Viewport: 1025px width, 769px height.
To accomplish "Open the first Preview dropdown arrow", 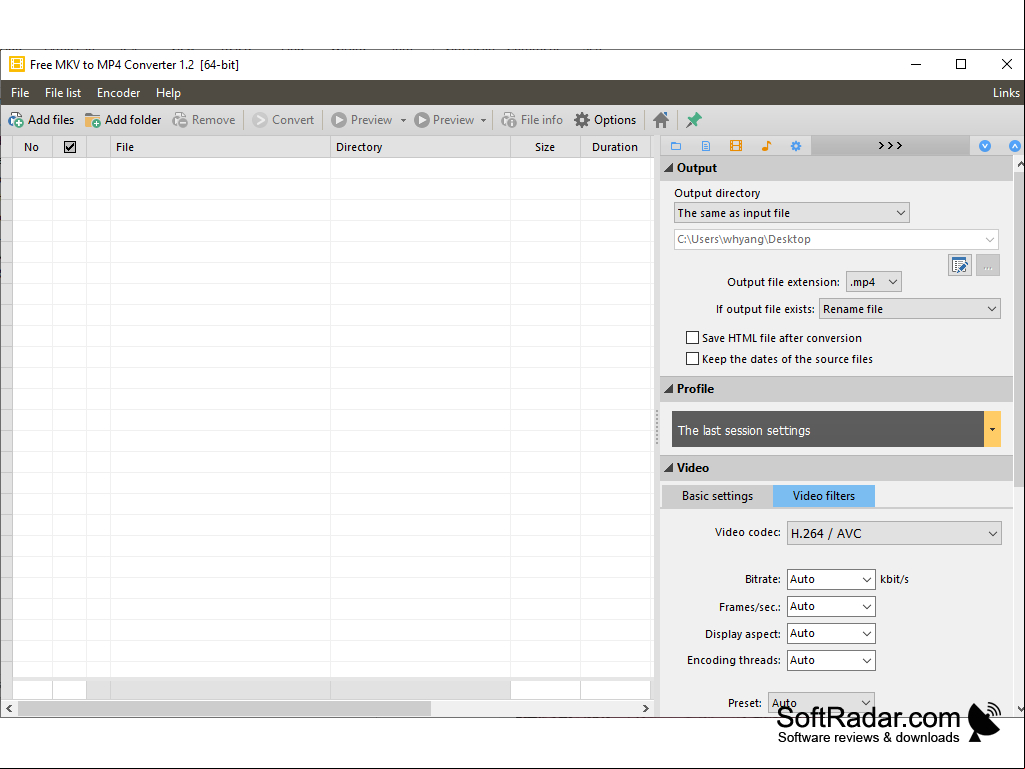I will (x=403, y=120).
